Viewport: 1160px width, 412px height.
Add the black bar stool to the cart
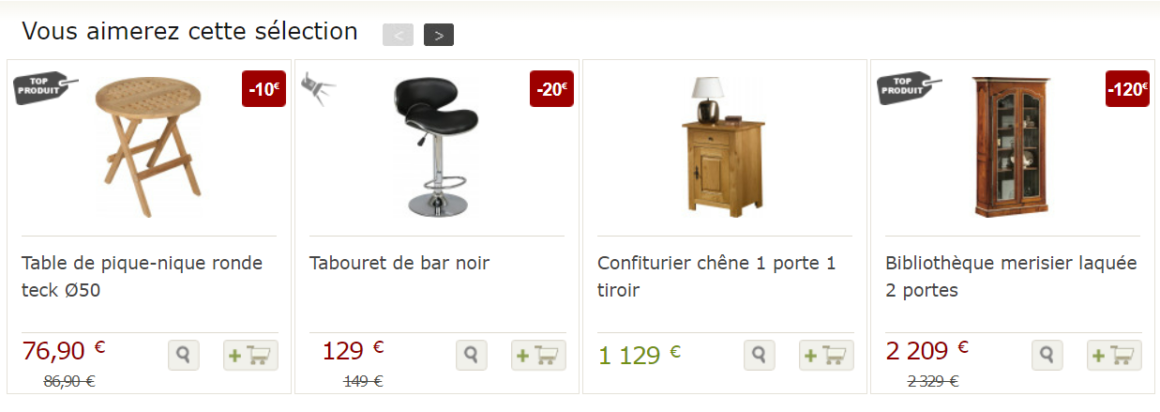click(539, 355)
